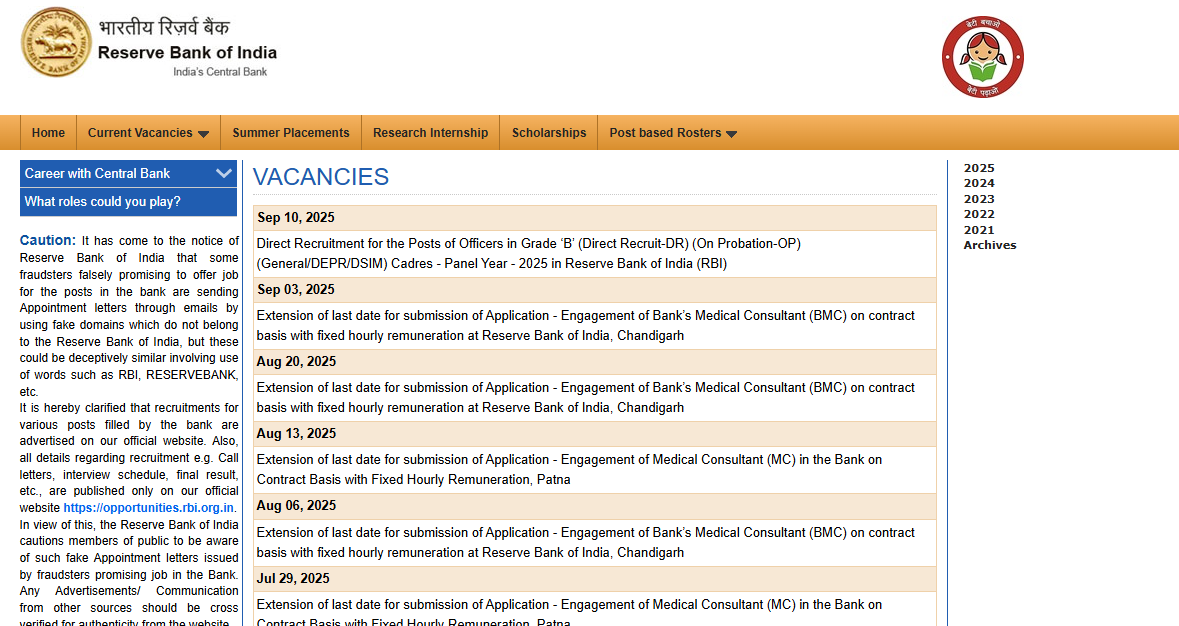Select 2022 in the year sidebar
This screenshot has height=626, width=1179.
pos(977,214)
